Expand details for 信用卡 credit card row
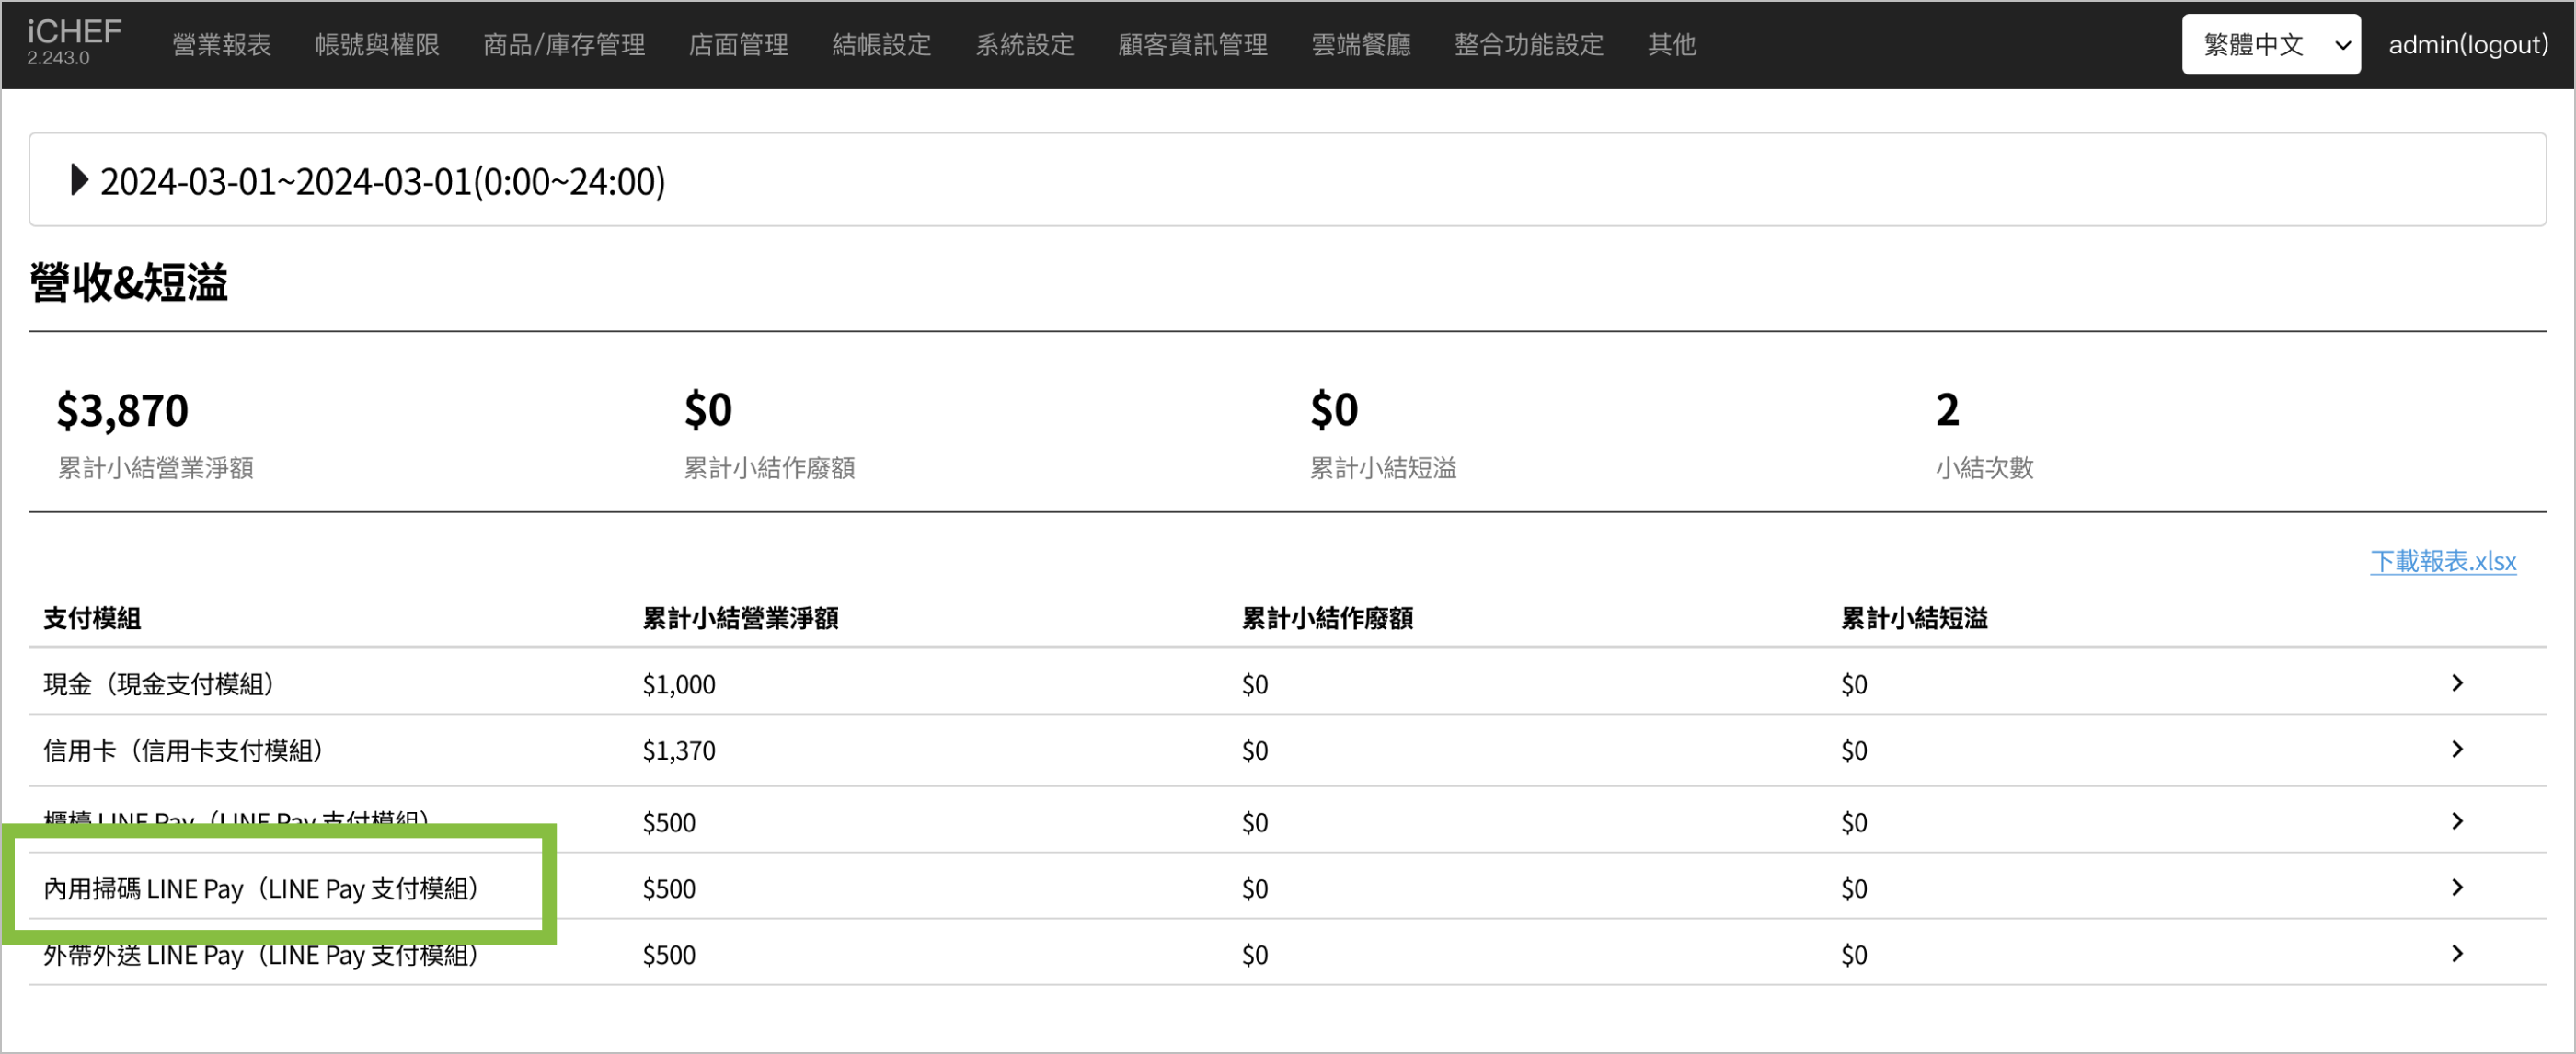The width and height of the screenshot is (2576, 1054). 2458,750
